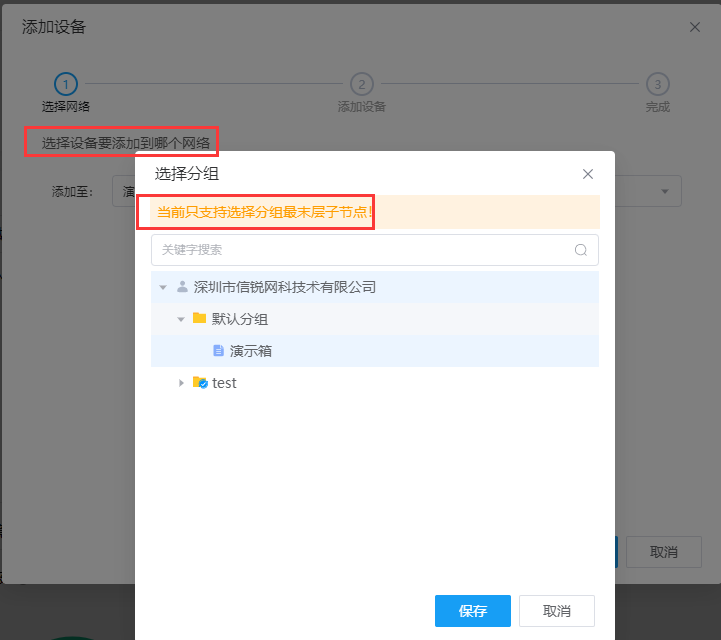This screenshot has height=640, width=721.
Task: Close the 添加设备 window with the X
Action: pyautogui.click(x=695, y=27)
